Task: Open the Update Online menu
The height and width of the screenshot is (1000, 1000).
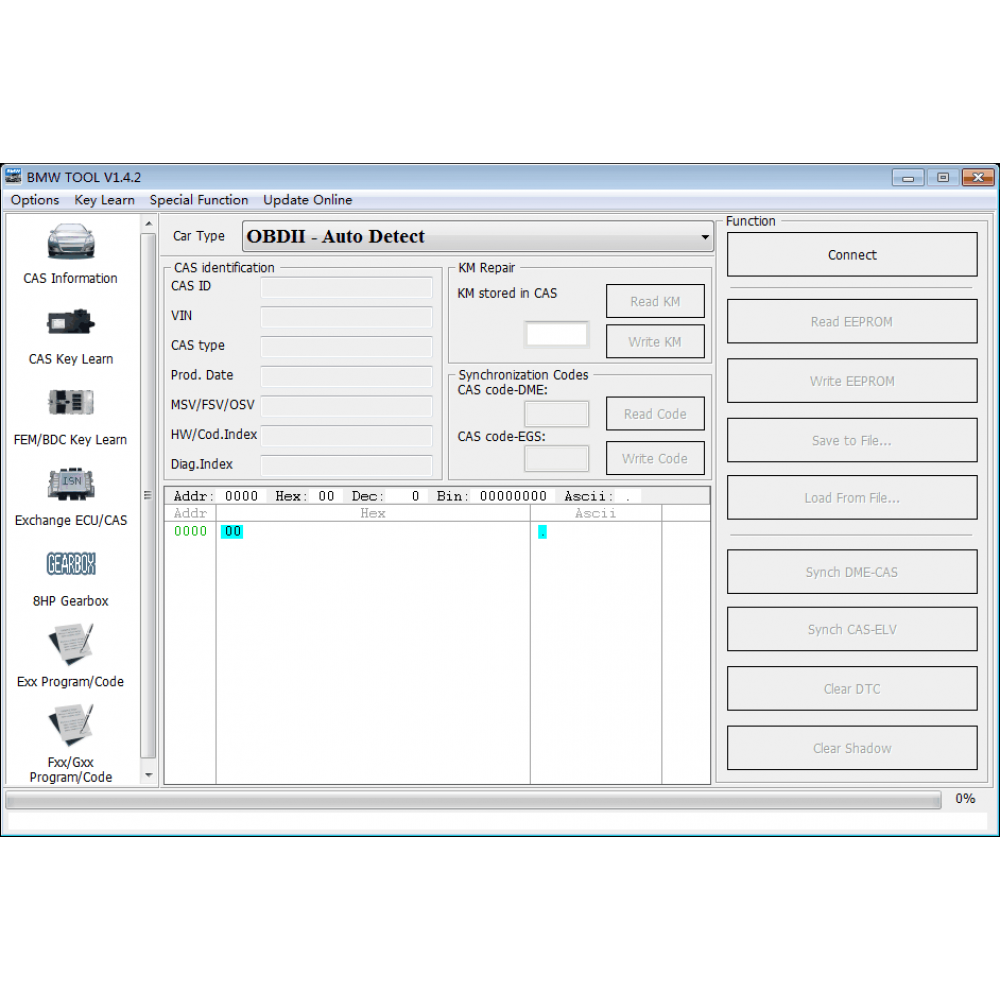Action: pyautogui.click(x=307, y=200)
